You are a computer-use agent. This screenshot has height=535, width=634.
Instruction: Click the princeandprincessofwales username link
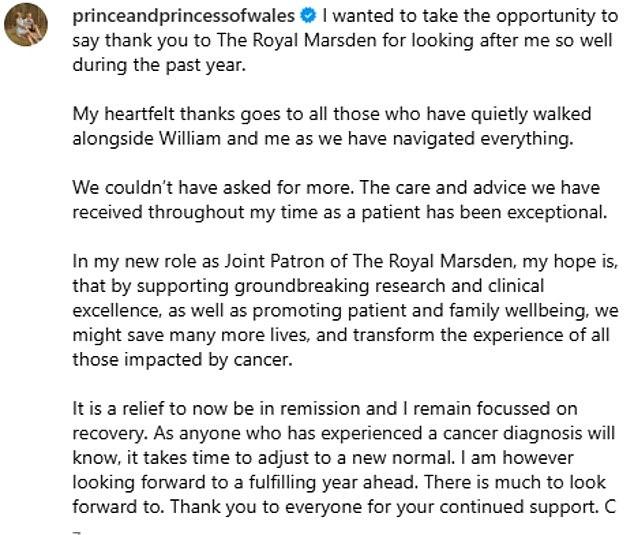pyautogui.click(x=184, y=17)
